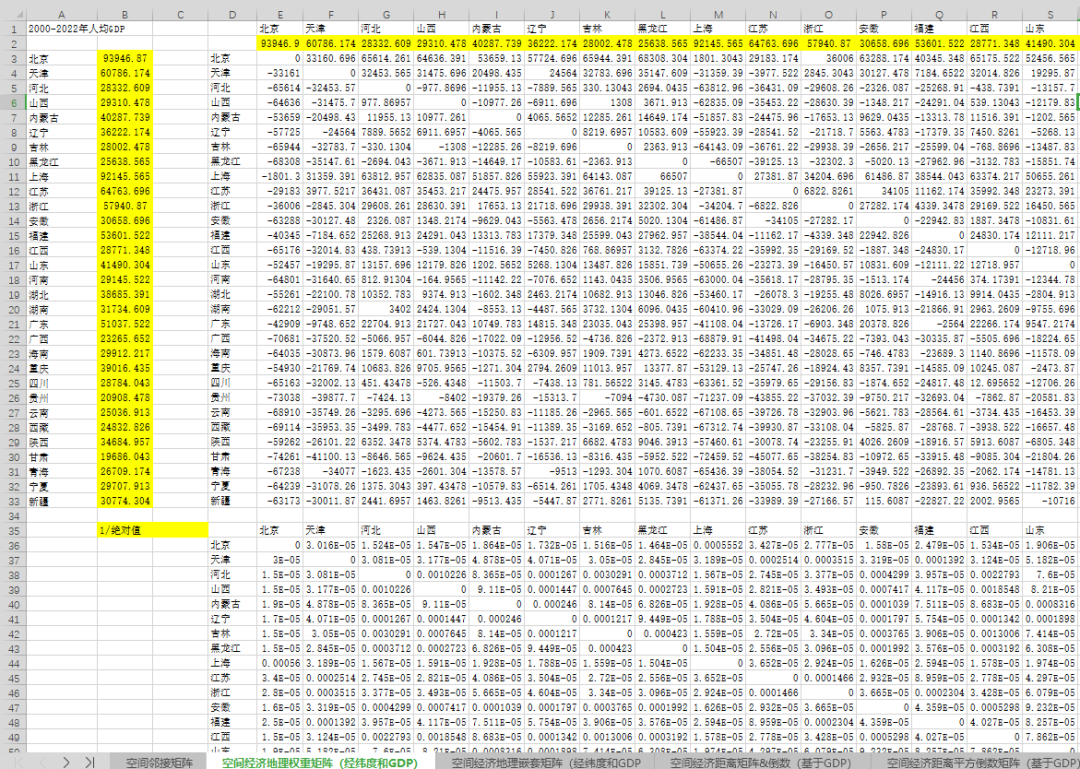Jump to the first sheet with the start arrow
This screenshot has width=1080, height=769.
pyautogui.click(x=19, y=761)
